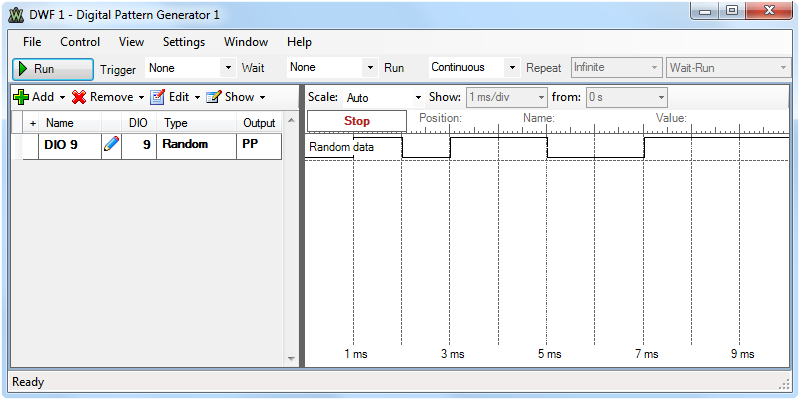Open the Settings menu
The image size is (800, 400).
point(184,42)
